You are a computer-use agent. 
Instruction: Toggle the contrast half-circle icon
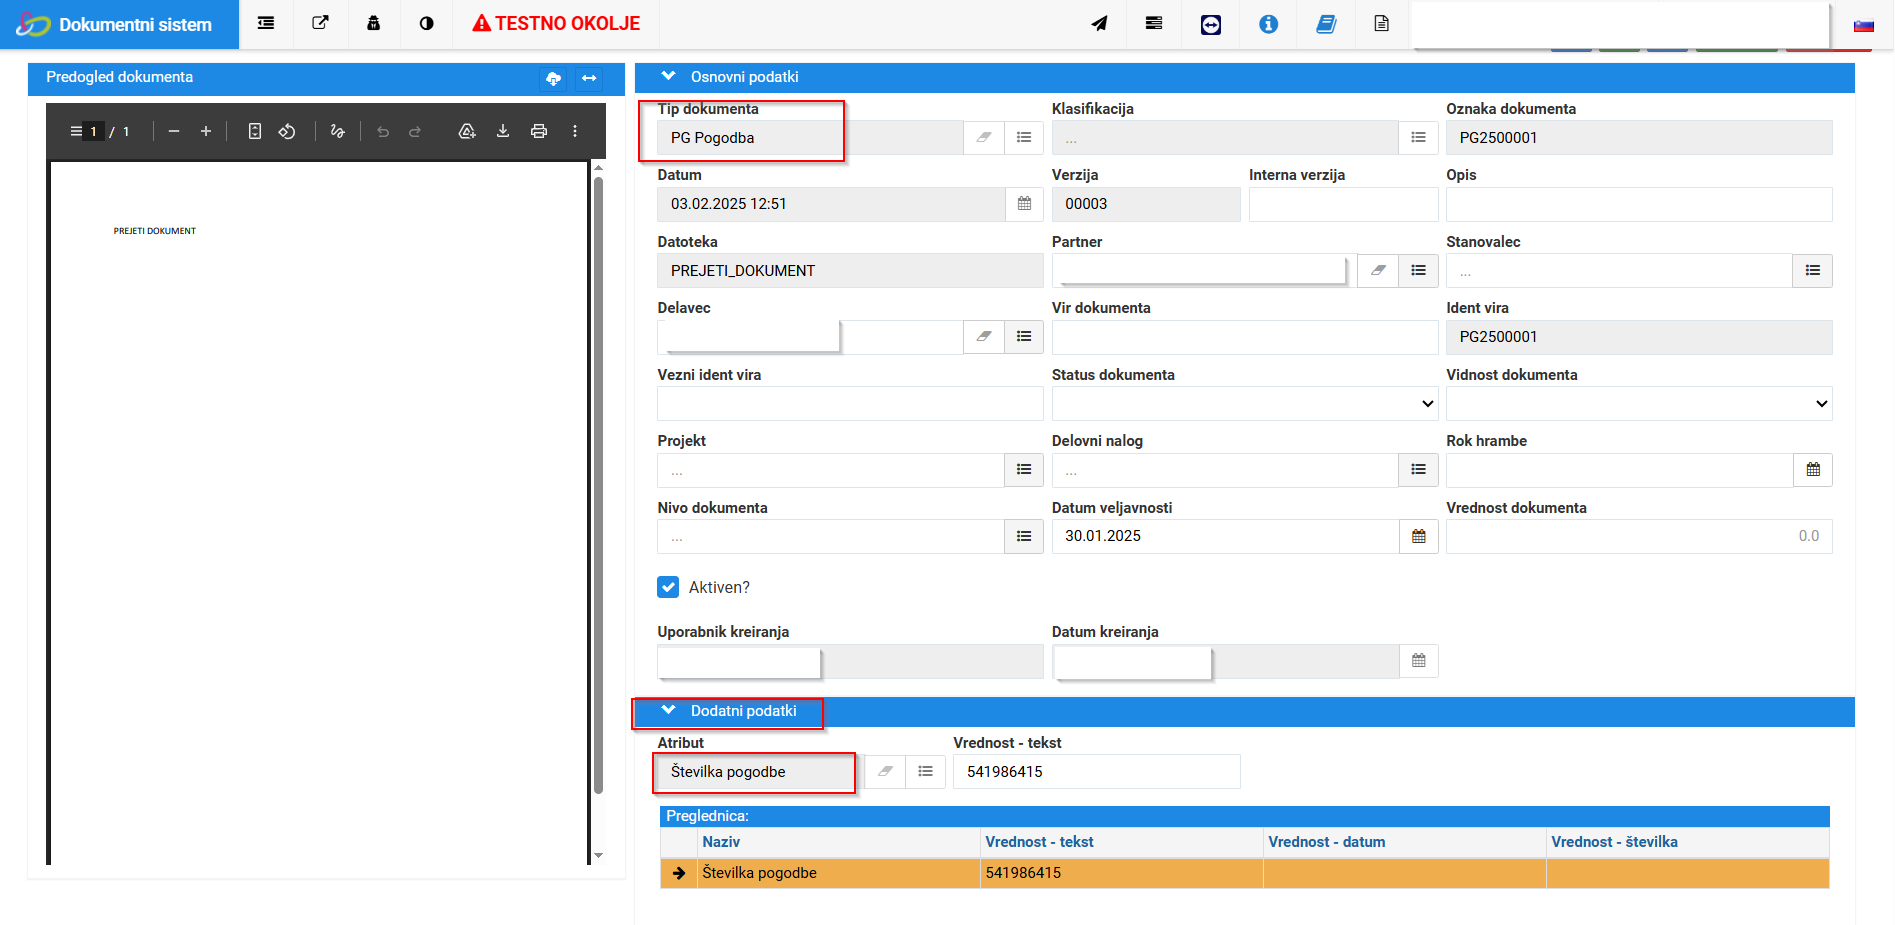427,23
